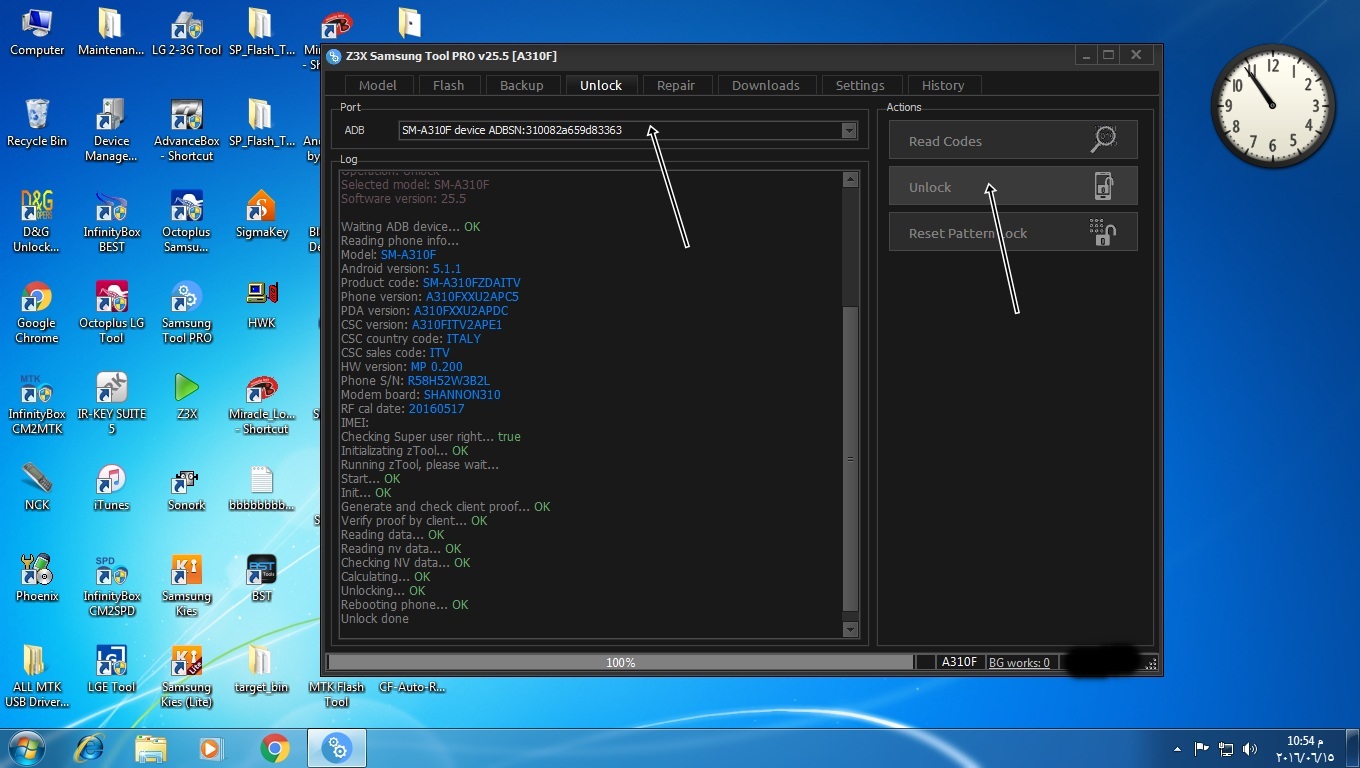Select the HWK desktop icon

click(261, 305)
